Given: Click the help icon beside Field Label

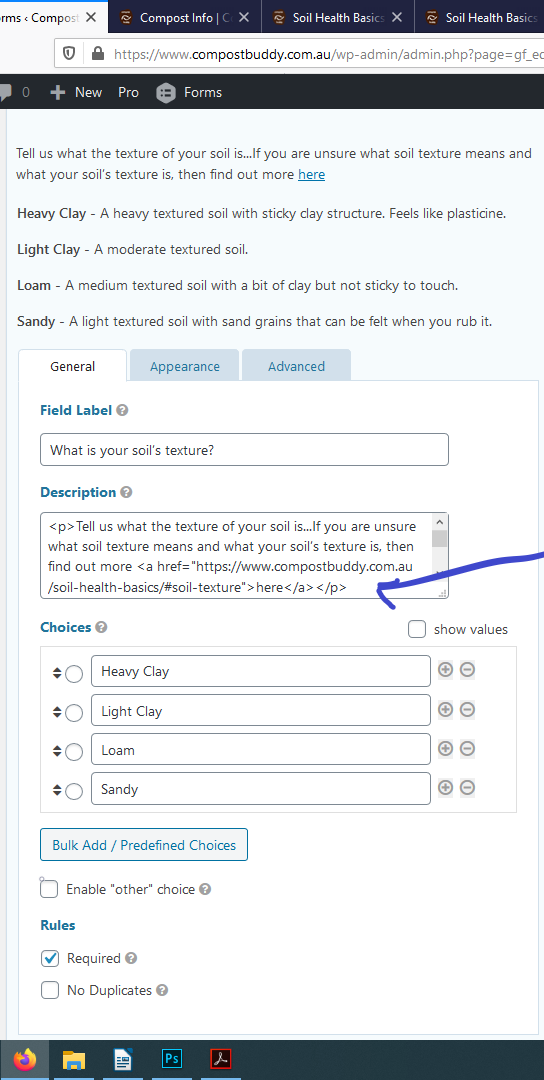Looking at the screenshot, I should tap(122, 411).
